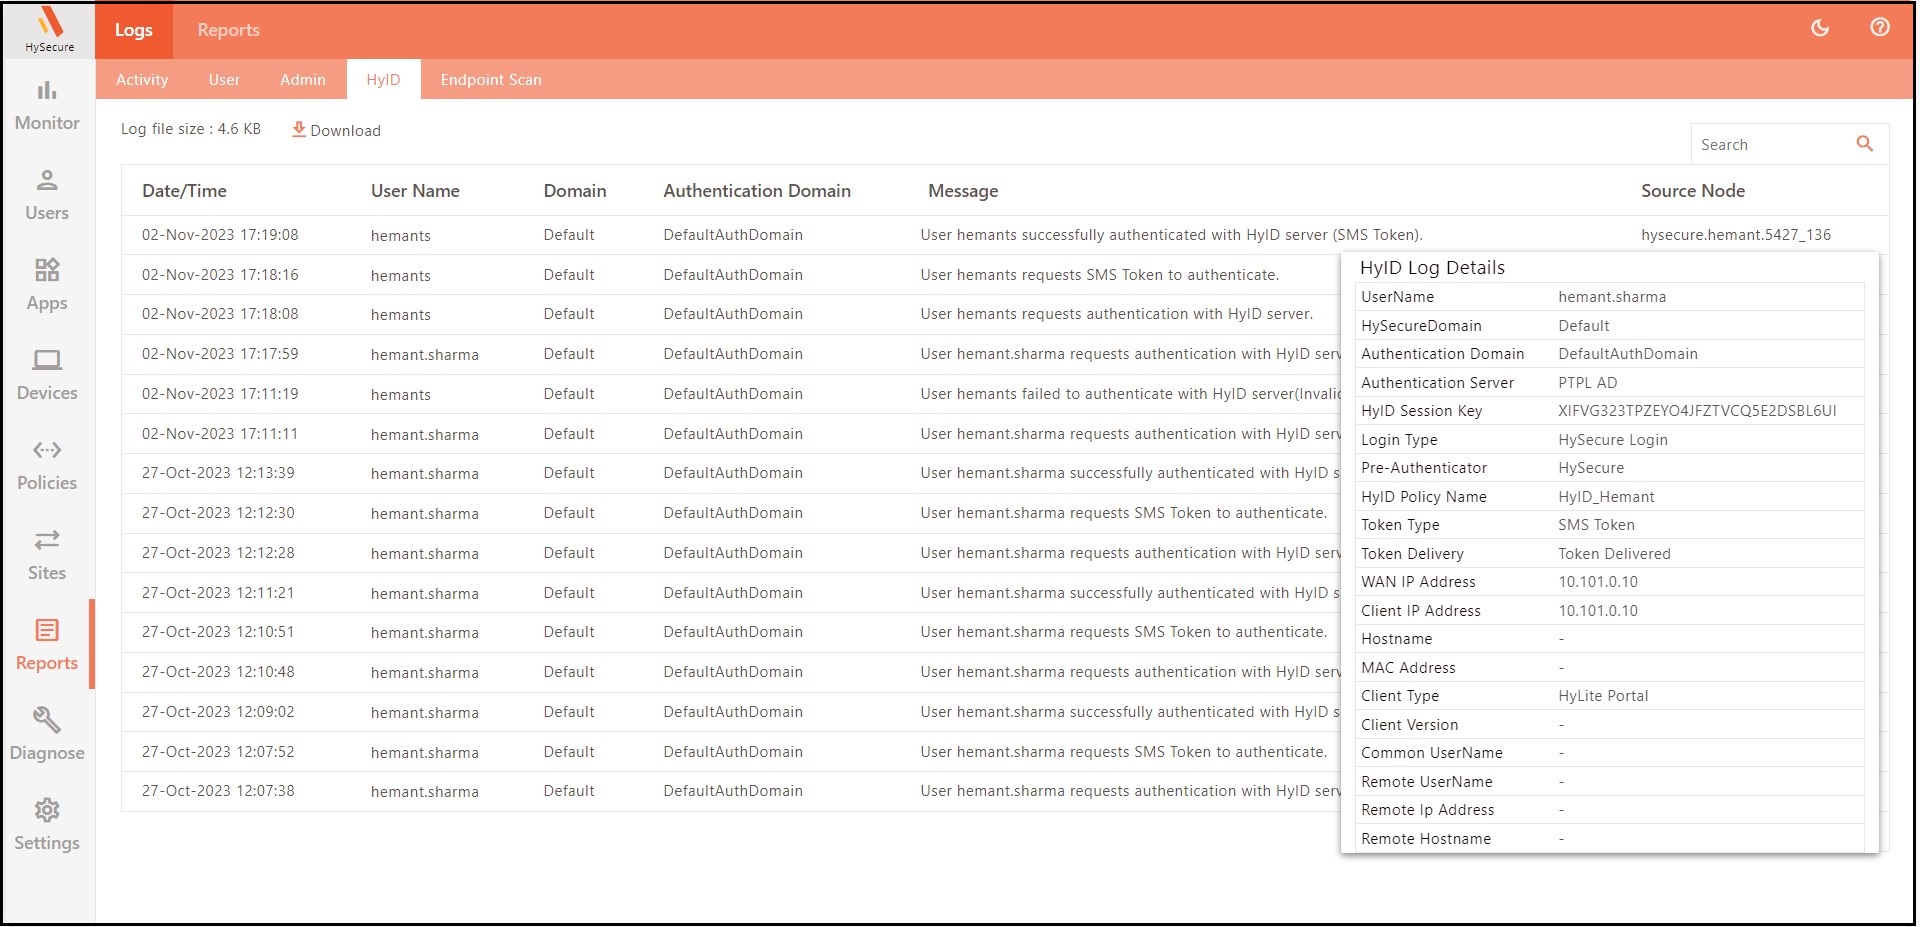Sort by Message column header

click(963, 191)
